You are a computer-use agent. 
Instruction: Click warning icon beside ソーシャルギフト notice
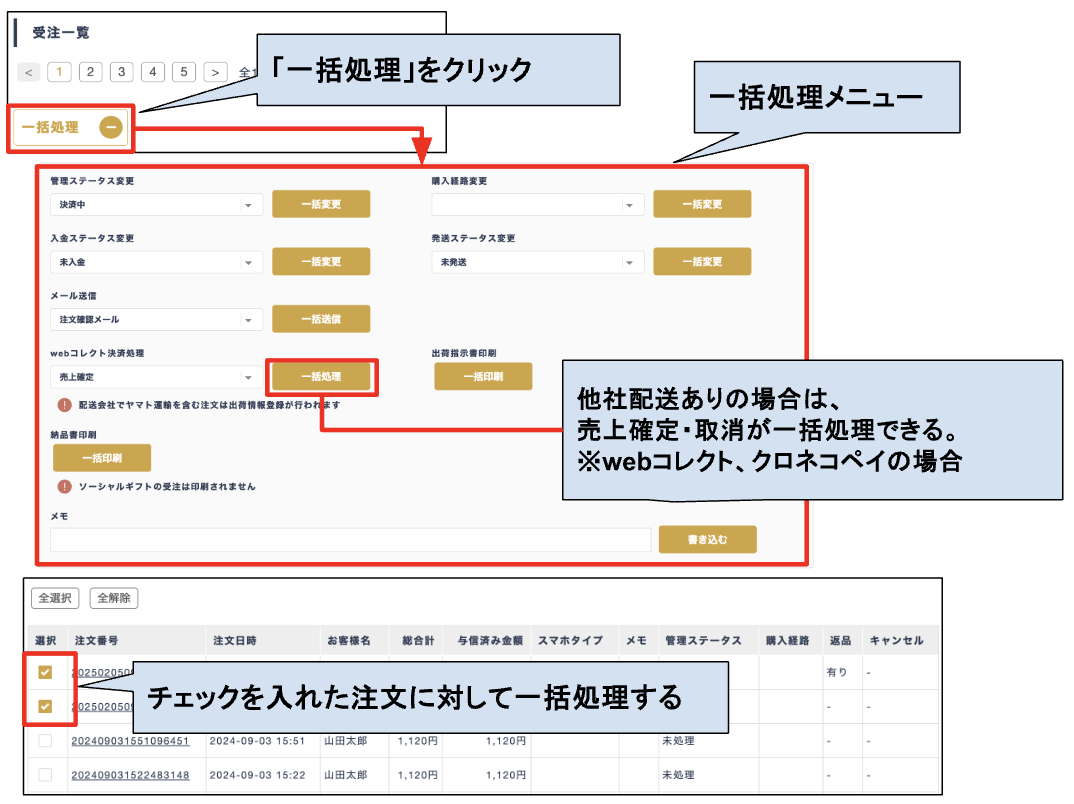[64, 486]
